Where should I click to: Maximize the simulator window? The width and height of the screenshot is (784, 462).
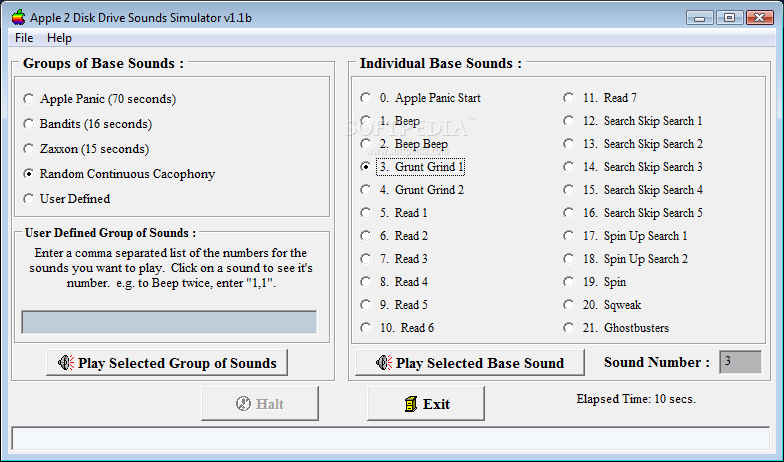tap(729, 18)
